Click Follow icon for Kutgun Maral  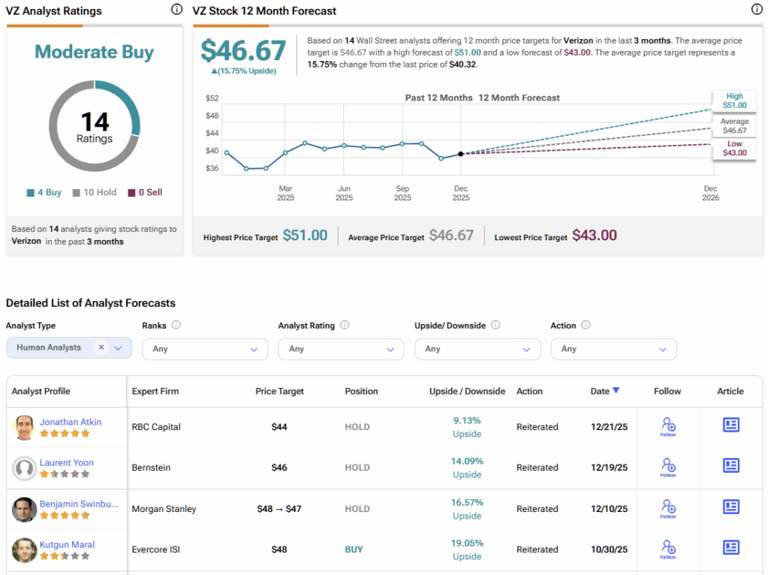(667, 550)
